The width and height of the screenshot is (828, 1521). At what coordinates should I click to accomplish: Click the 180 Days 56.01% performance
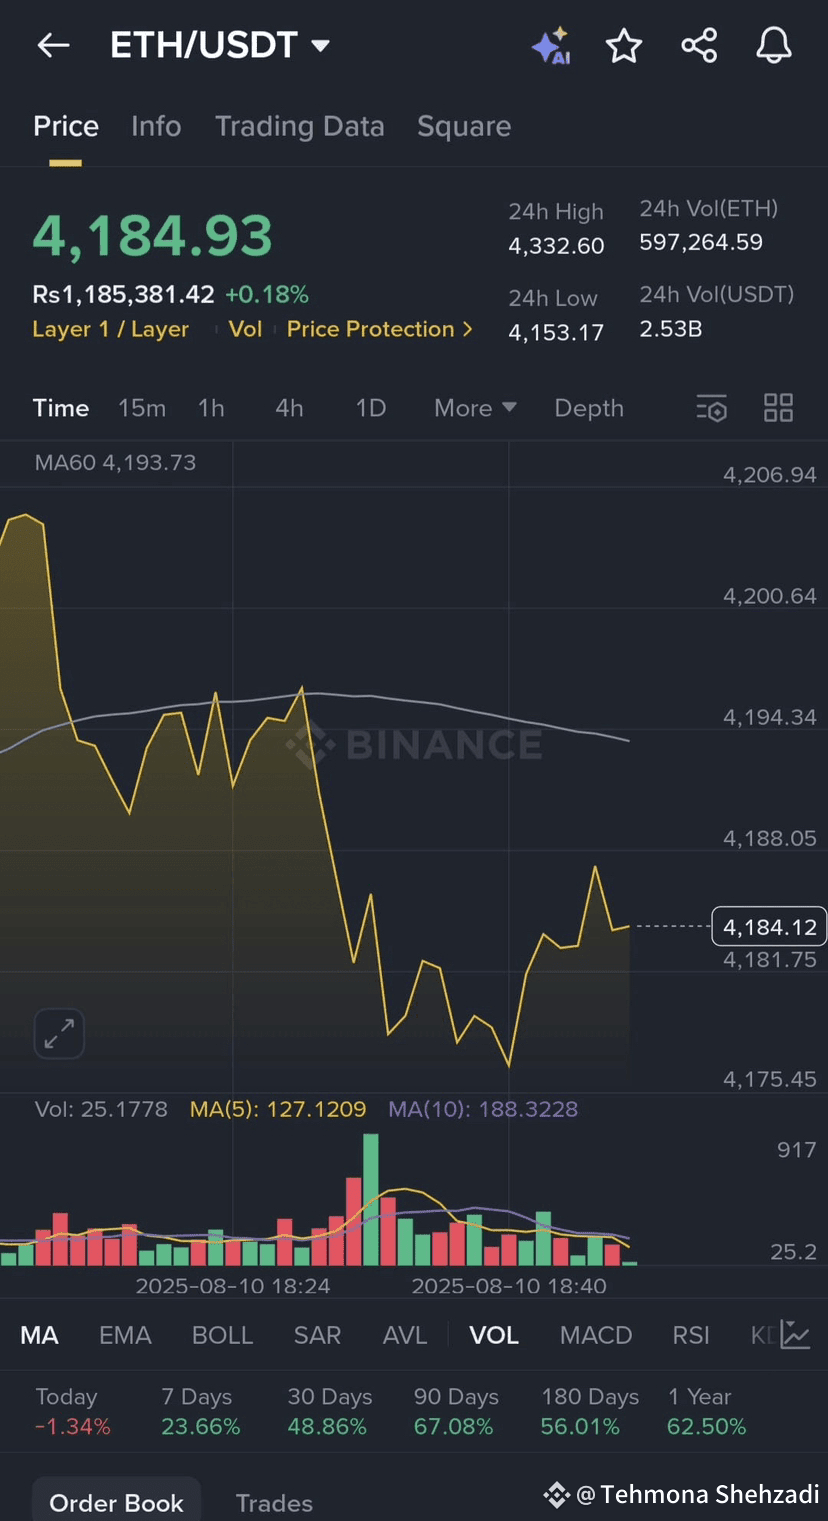pos(590,1412)
